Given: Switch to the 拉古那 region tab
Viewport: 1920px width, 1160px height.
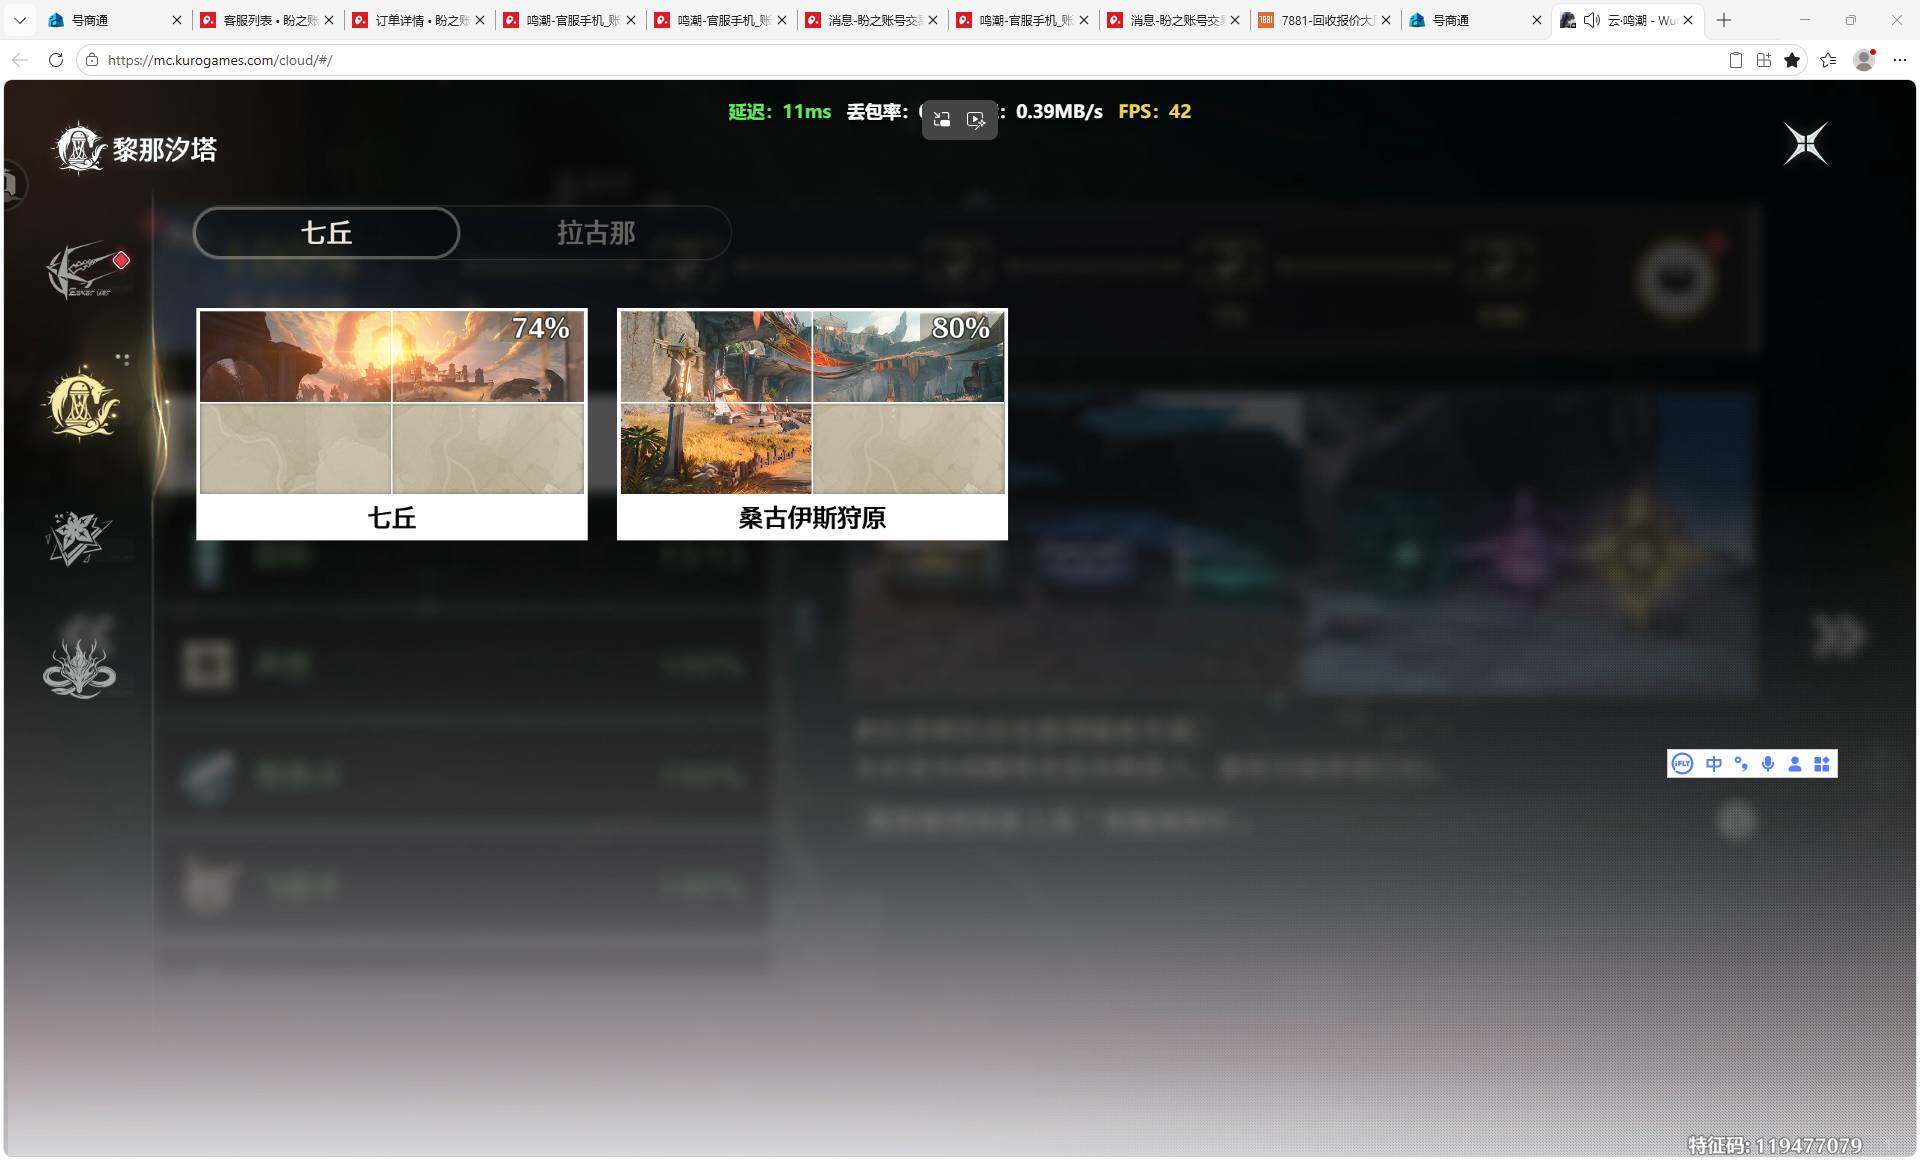Looking at the screenshot, I should [596, 233].
